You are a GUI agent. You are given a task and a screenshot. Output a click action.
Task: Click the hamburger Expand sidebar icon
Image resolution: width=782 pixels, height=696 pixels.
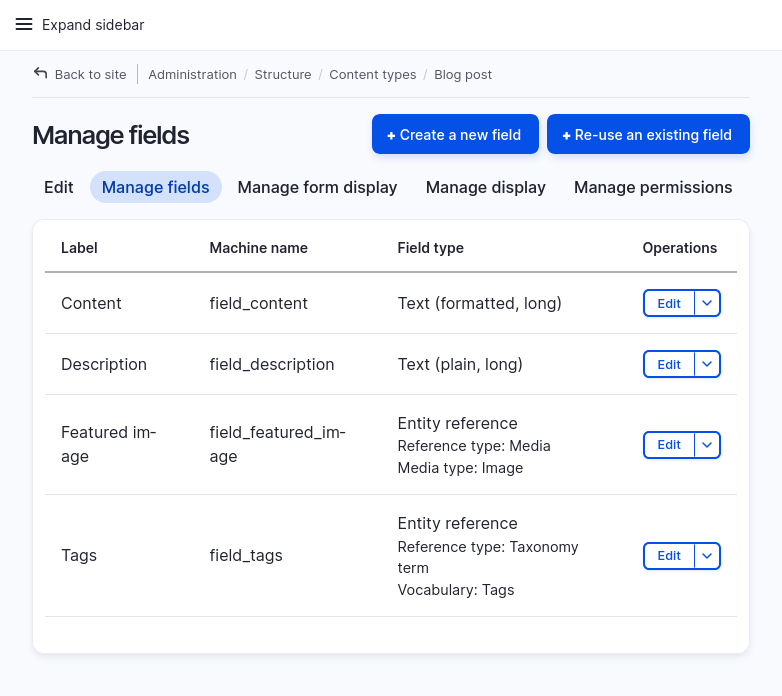[x=24, y=24]
